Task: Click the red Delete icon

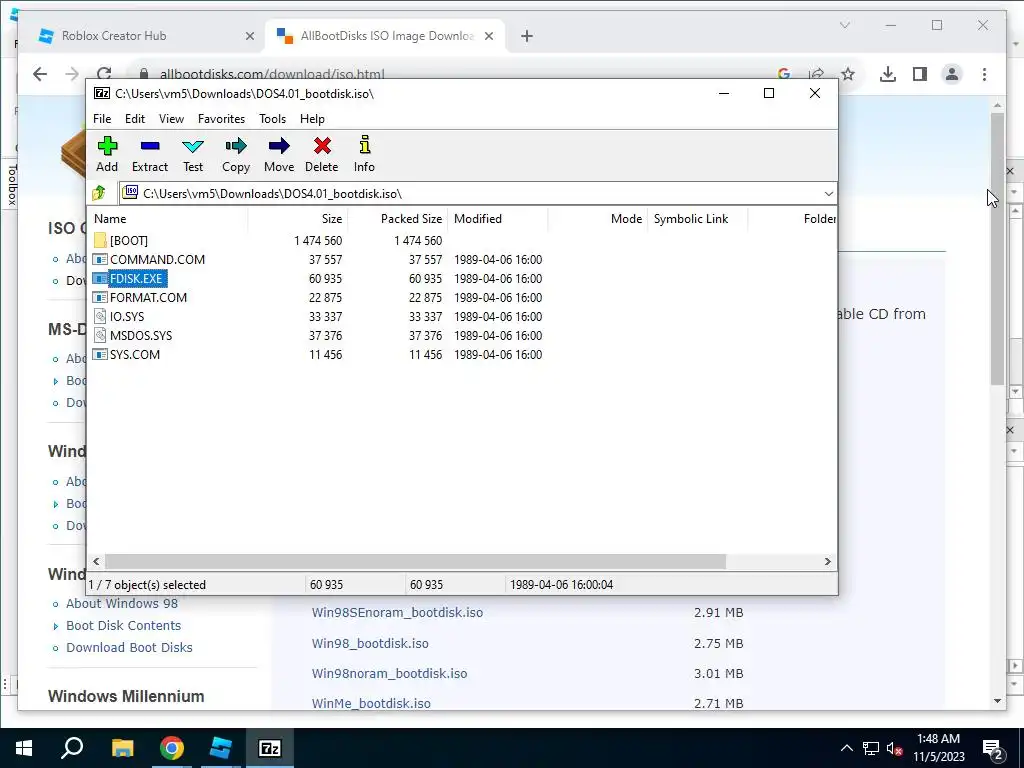Action: pyautogui.click(x=322, y=146)
